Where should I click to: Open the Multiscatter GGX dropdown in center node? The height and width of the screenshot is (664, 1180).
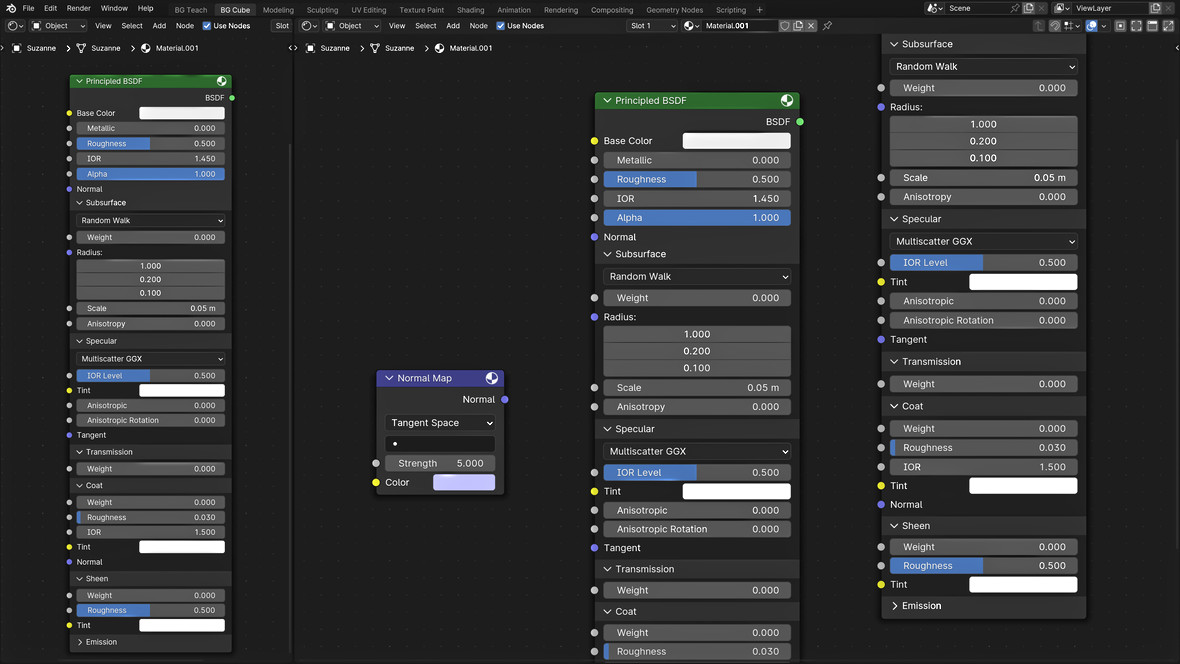click(x=697, y=451)
